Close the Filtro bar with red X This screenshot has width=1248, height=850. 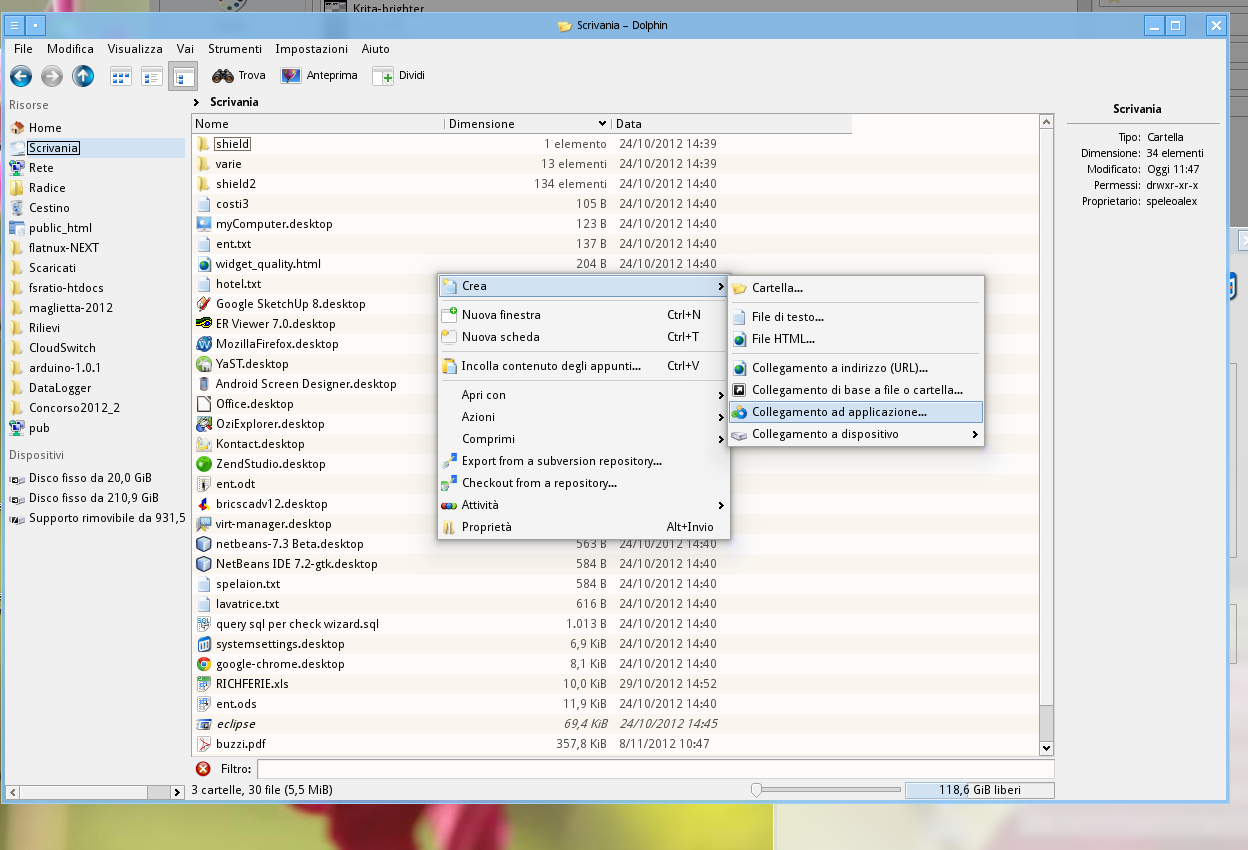pyautogui.click(x=203, y=769)
